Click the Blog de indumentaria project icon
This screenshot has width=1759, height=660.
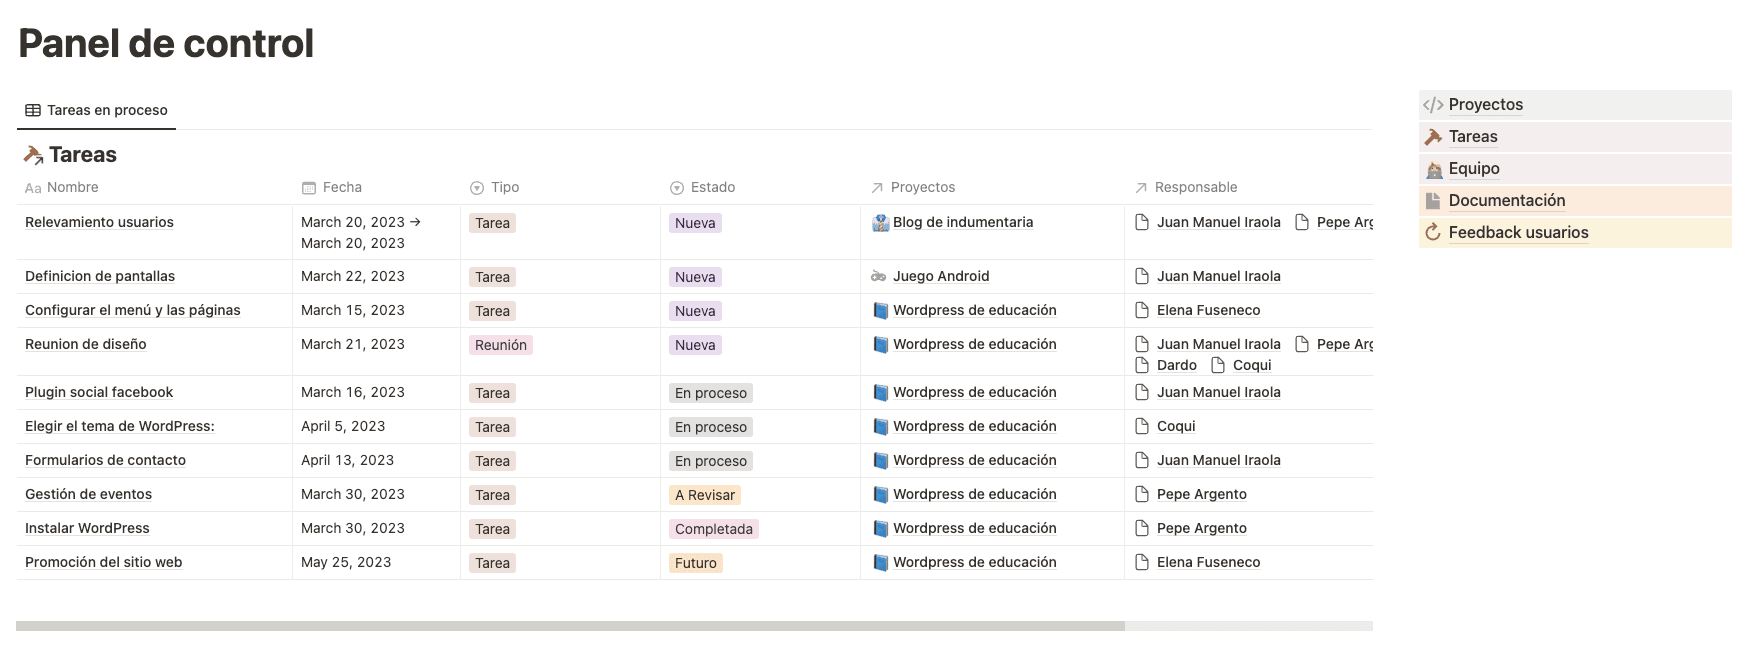880,223
